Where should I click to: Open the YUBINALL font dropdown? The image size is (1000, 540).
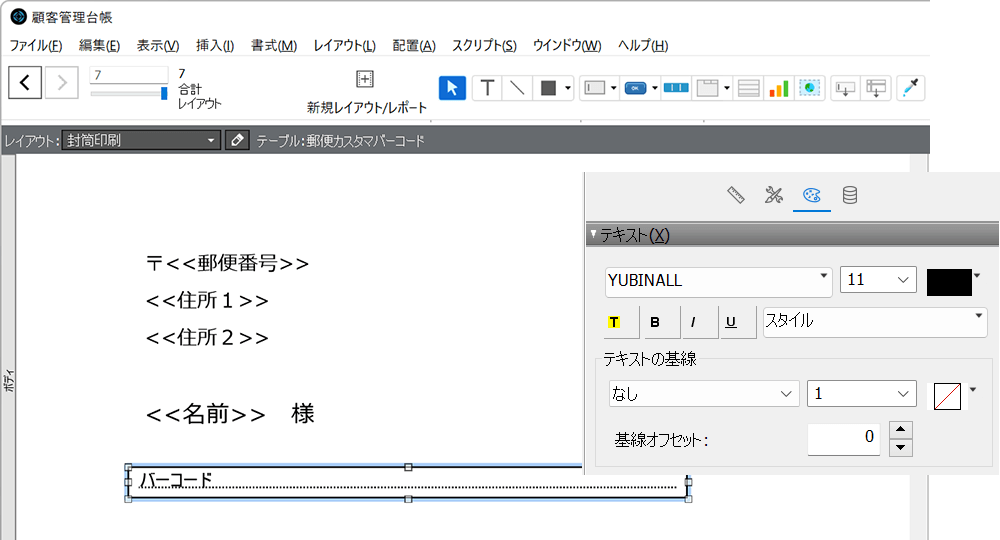coord(718,281)
